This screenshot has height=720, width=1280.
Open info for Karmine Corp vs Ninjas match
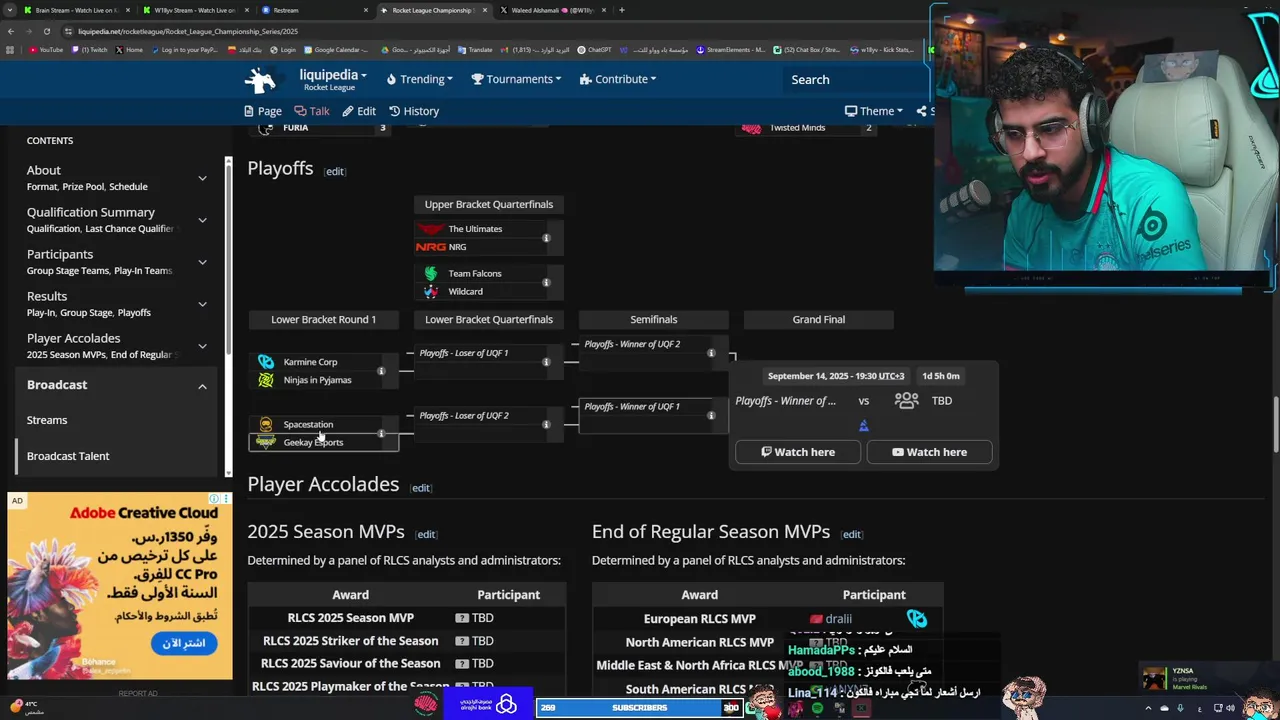click(x=381, y=371)
